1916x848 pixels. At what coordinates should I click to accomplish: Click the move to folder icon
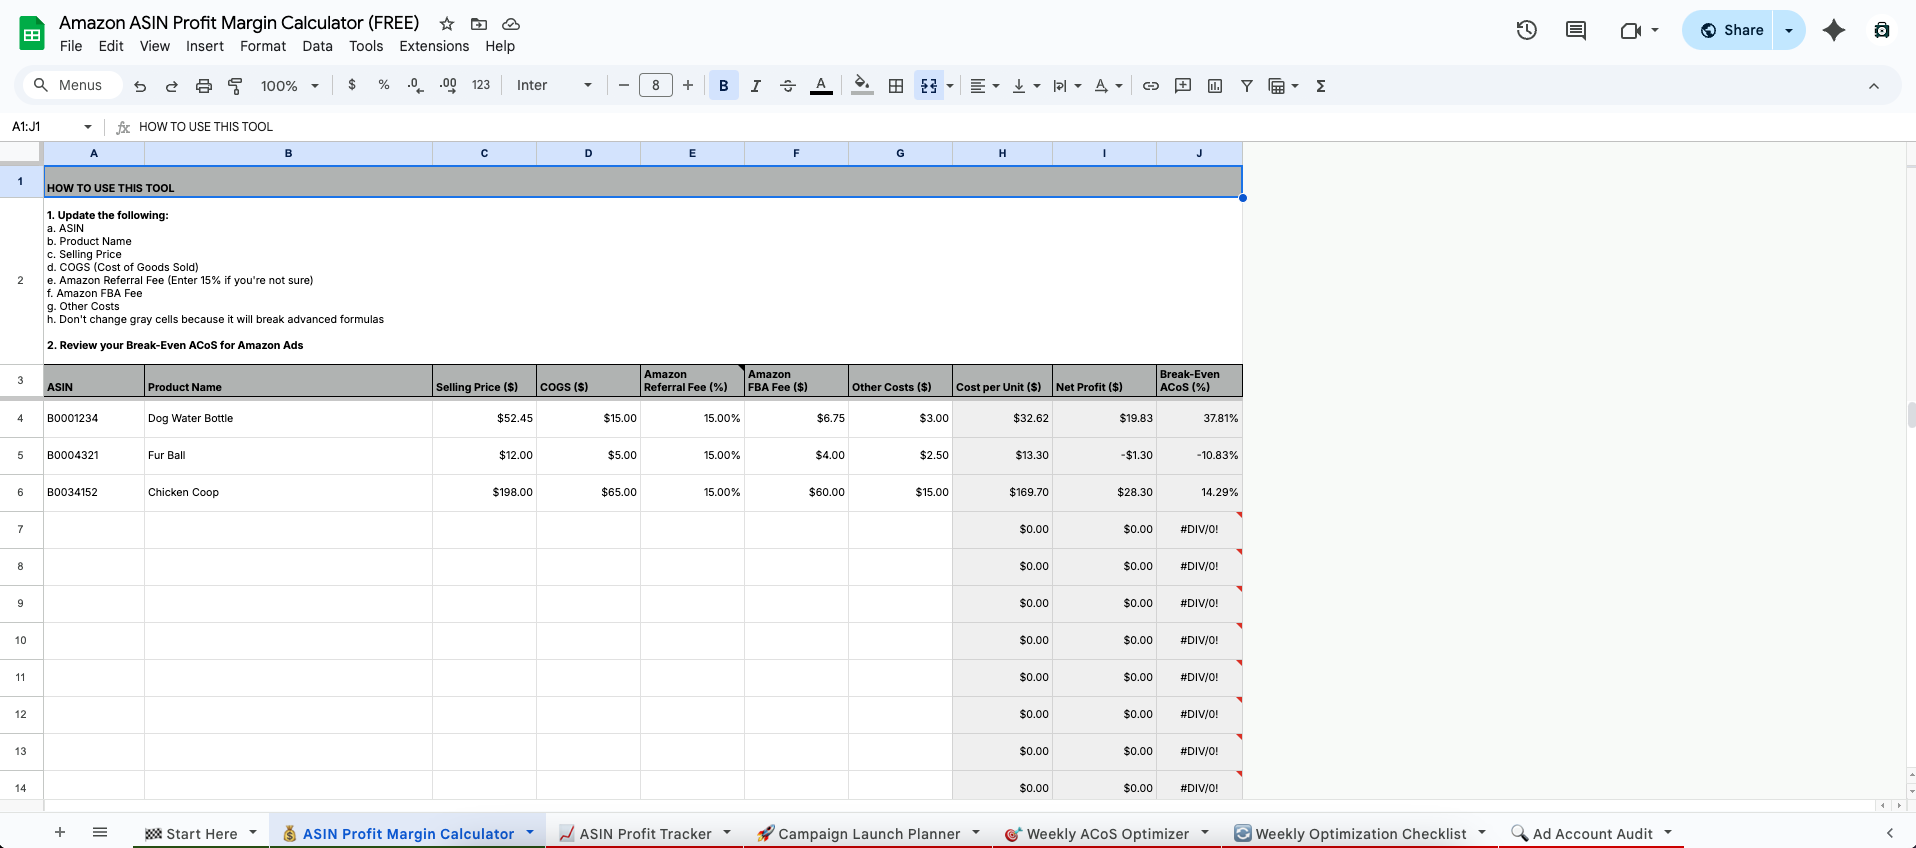click(479, 24)
